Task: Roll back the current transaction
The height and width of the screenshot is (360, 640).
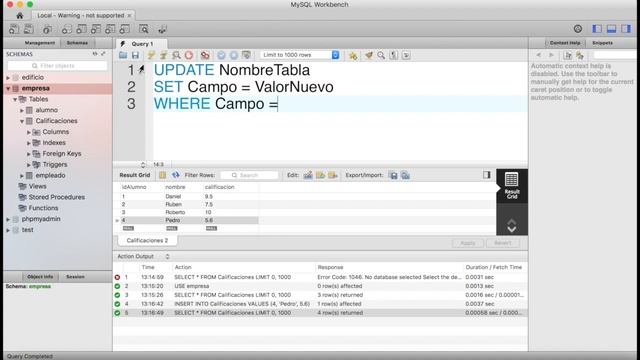Action: click(234, 55)
